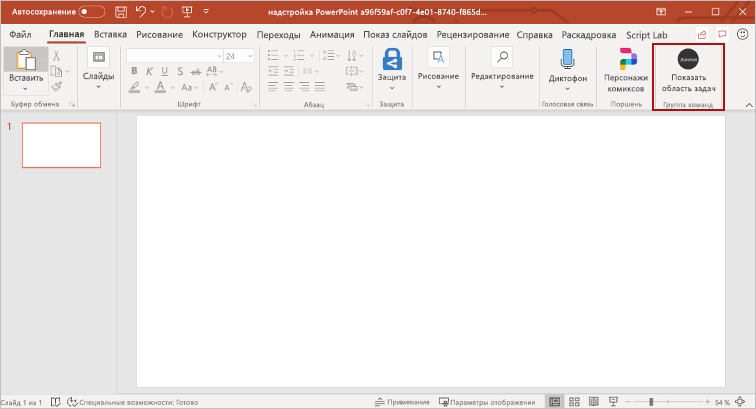Open Customize Quick Access Toolbar arrow
The image size is (756, 409).
pyautogui.click(x=206, y=12)
